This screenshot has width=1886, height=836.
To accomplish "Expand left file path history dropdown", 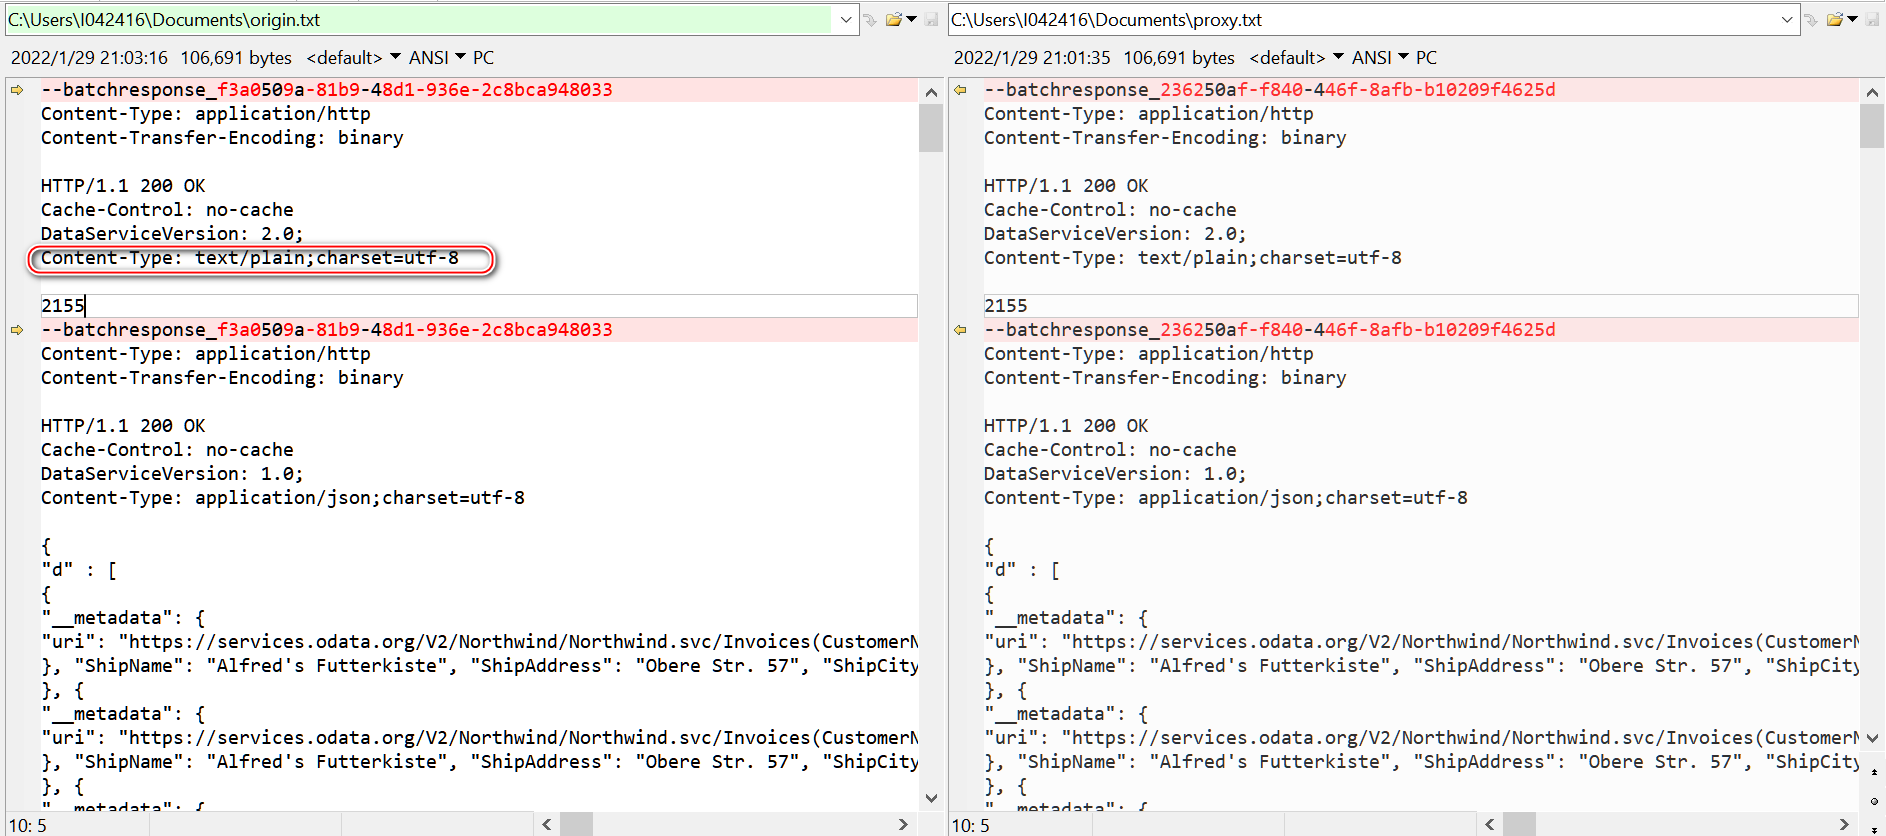I will (846, 20).
